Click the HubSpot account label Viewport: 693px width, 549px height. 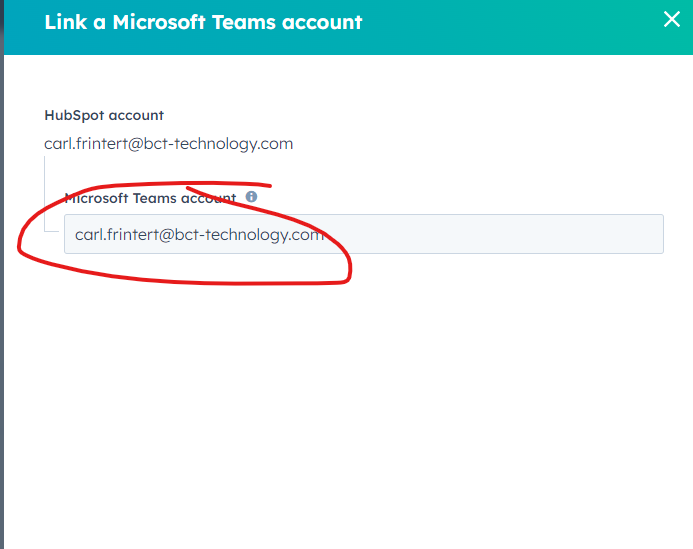(x=104, y=116)
